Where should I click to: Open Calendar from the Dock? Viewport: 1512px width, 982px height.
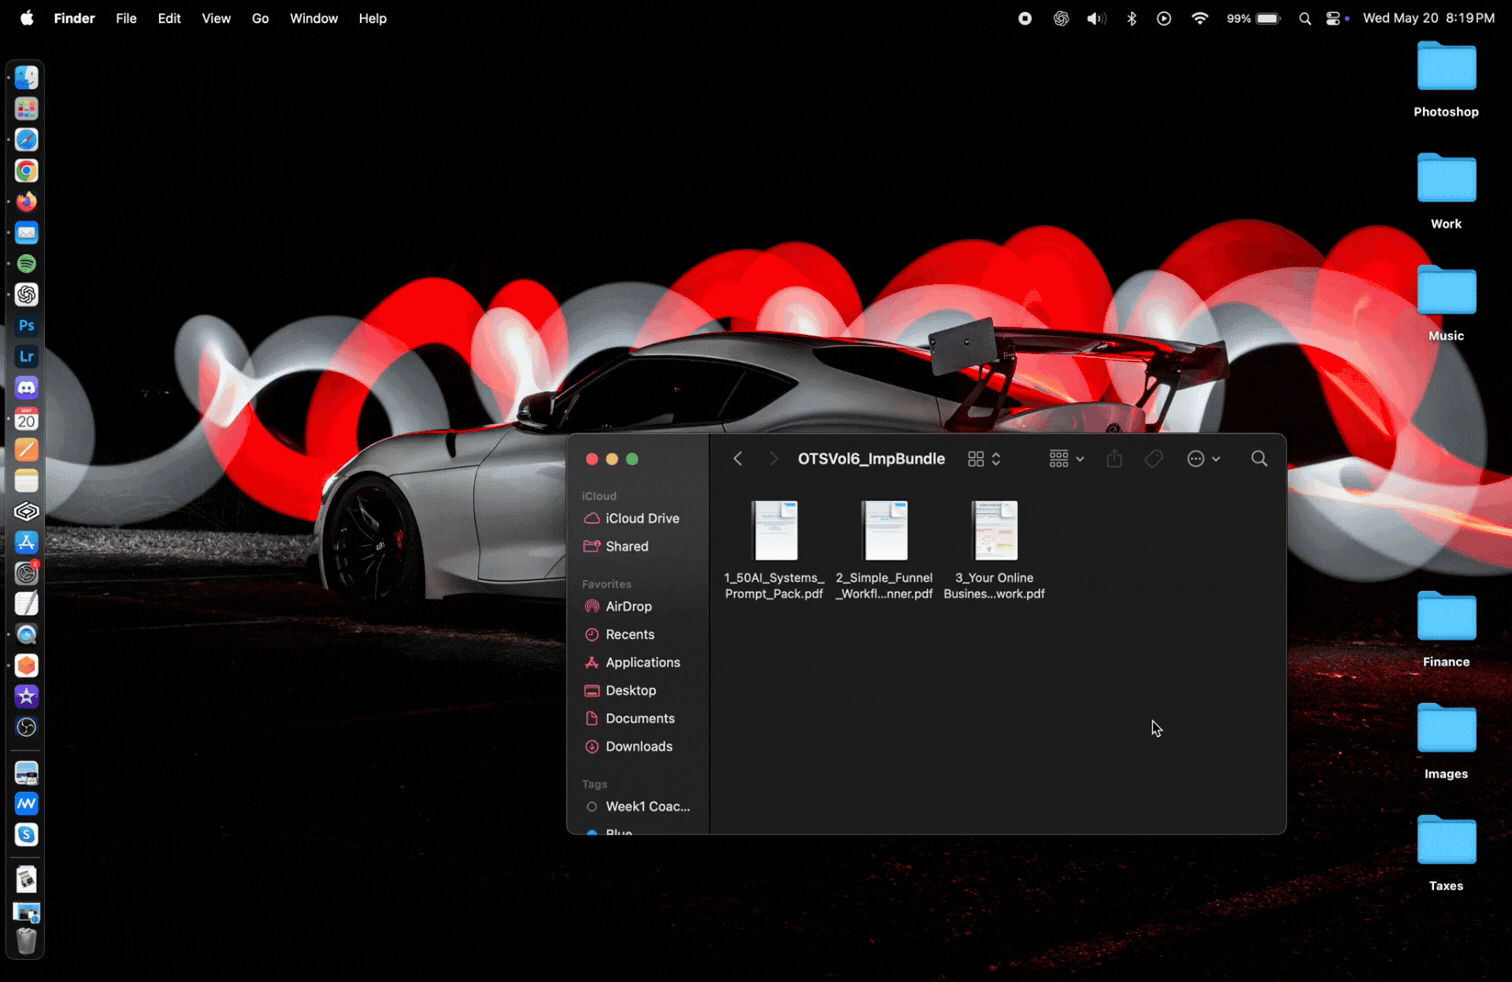(x=27, y=419)
